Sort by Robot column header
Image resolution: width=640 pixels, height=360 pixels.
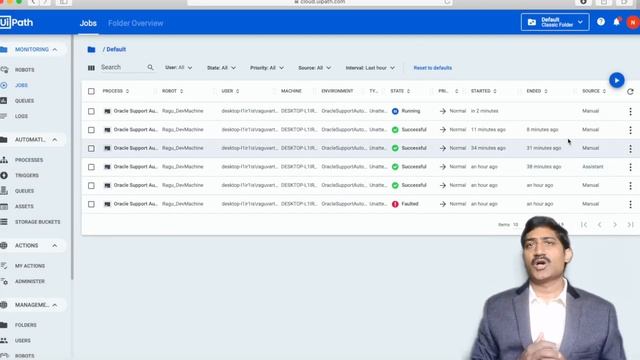(172, 91)
